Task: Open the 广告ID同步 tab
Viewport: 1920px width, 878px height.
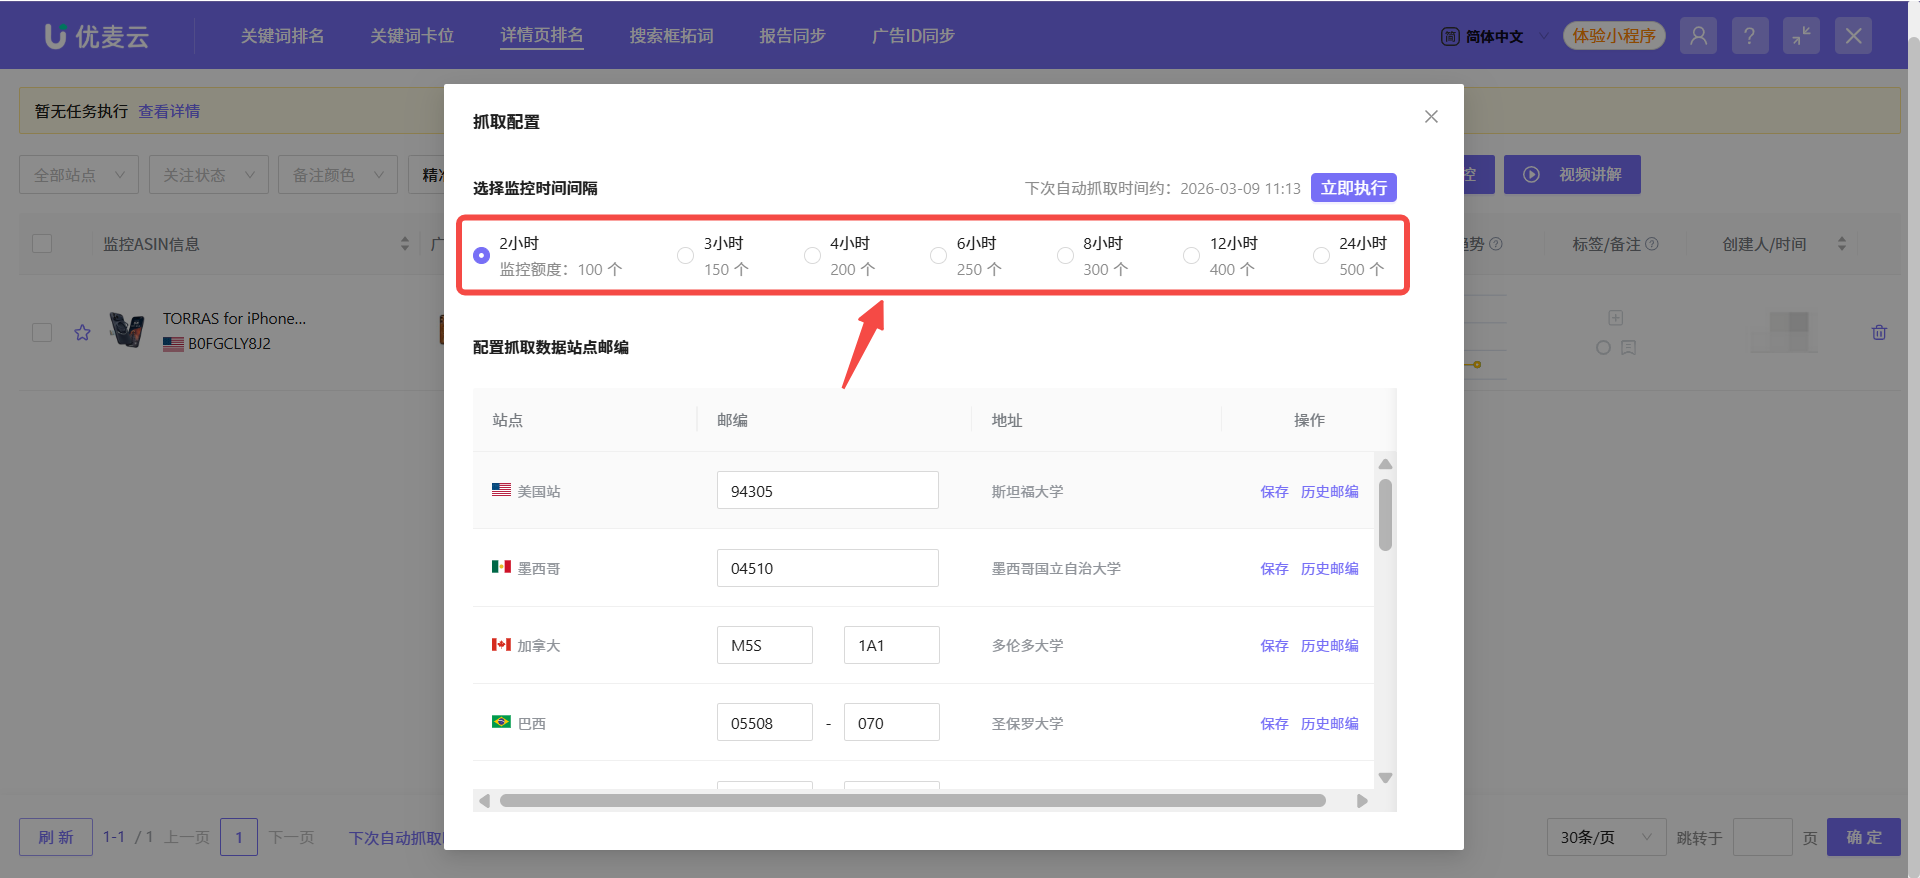Action: coord(913,36)
